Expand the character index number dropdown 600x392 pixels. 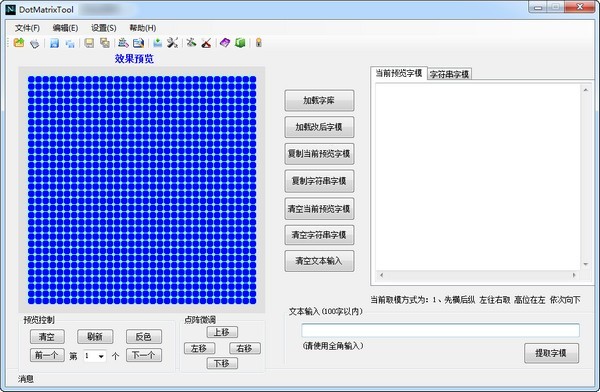(101, 356)
